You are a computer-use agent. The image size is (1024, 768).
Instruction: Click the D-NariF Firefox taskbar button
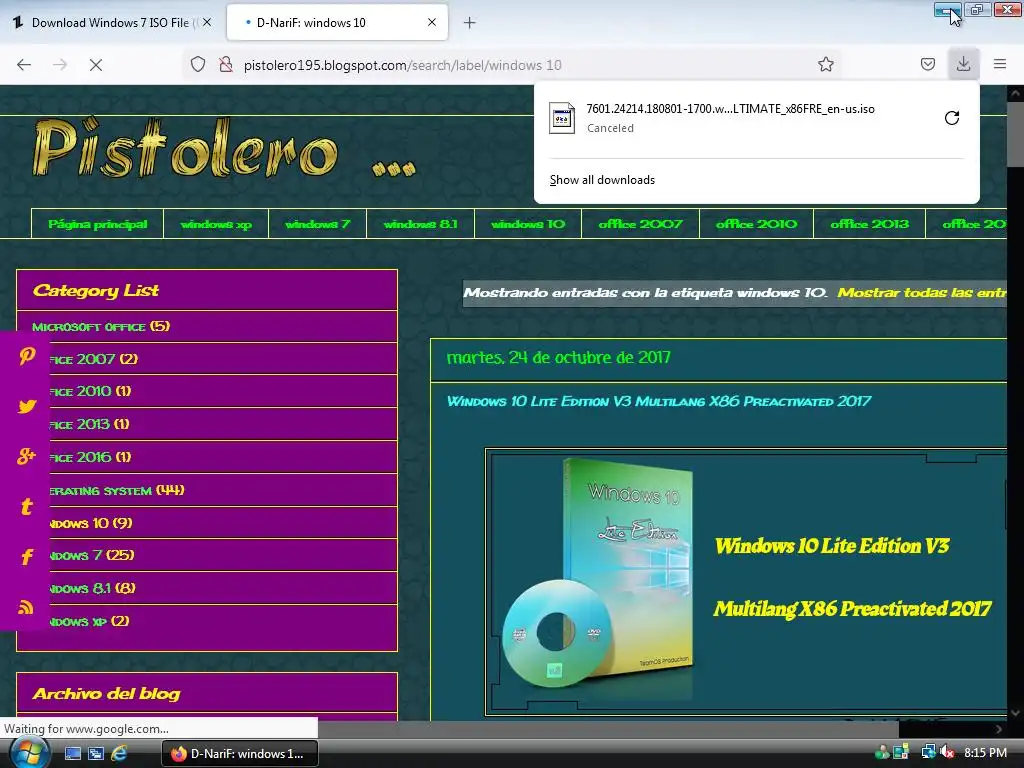(240, 754)
